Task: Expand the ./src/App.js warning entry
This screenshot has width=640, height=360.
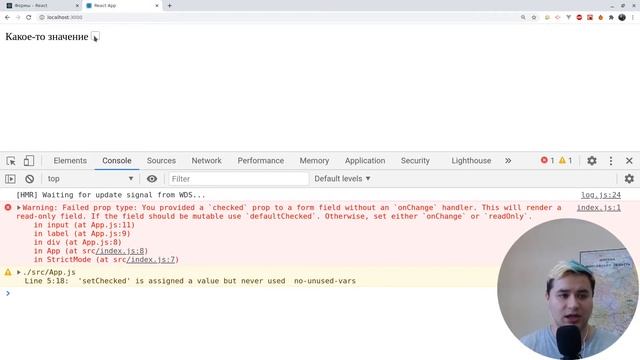Action: [19, 272]
